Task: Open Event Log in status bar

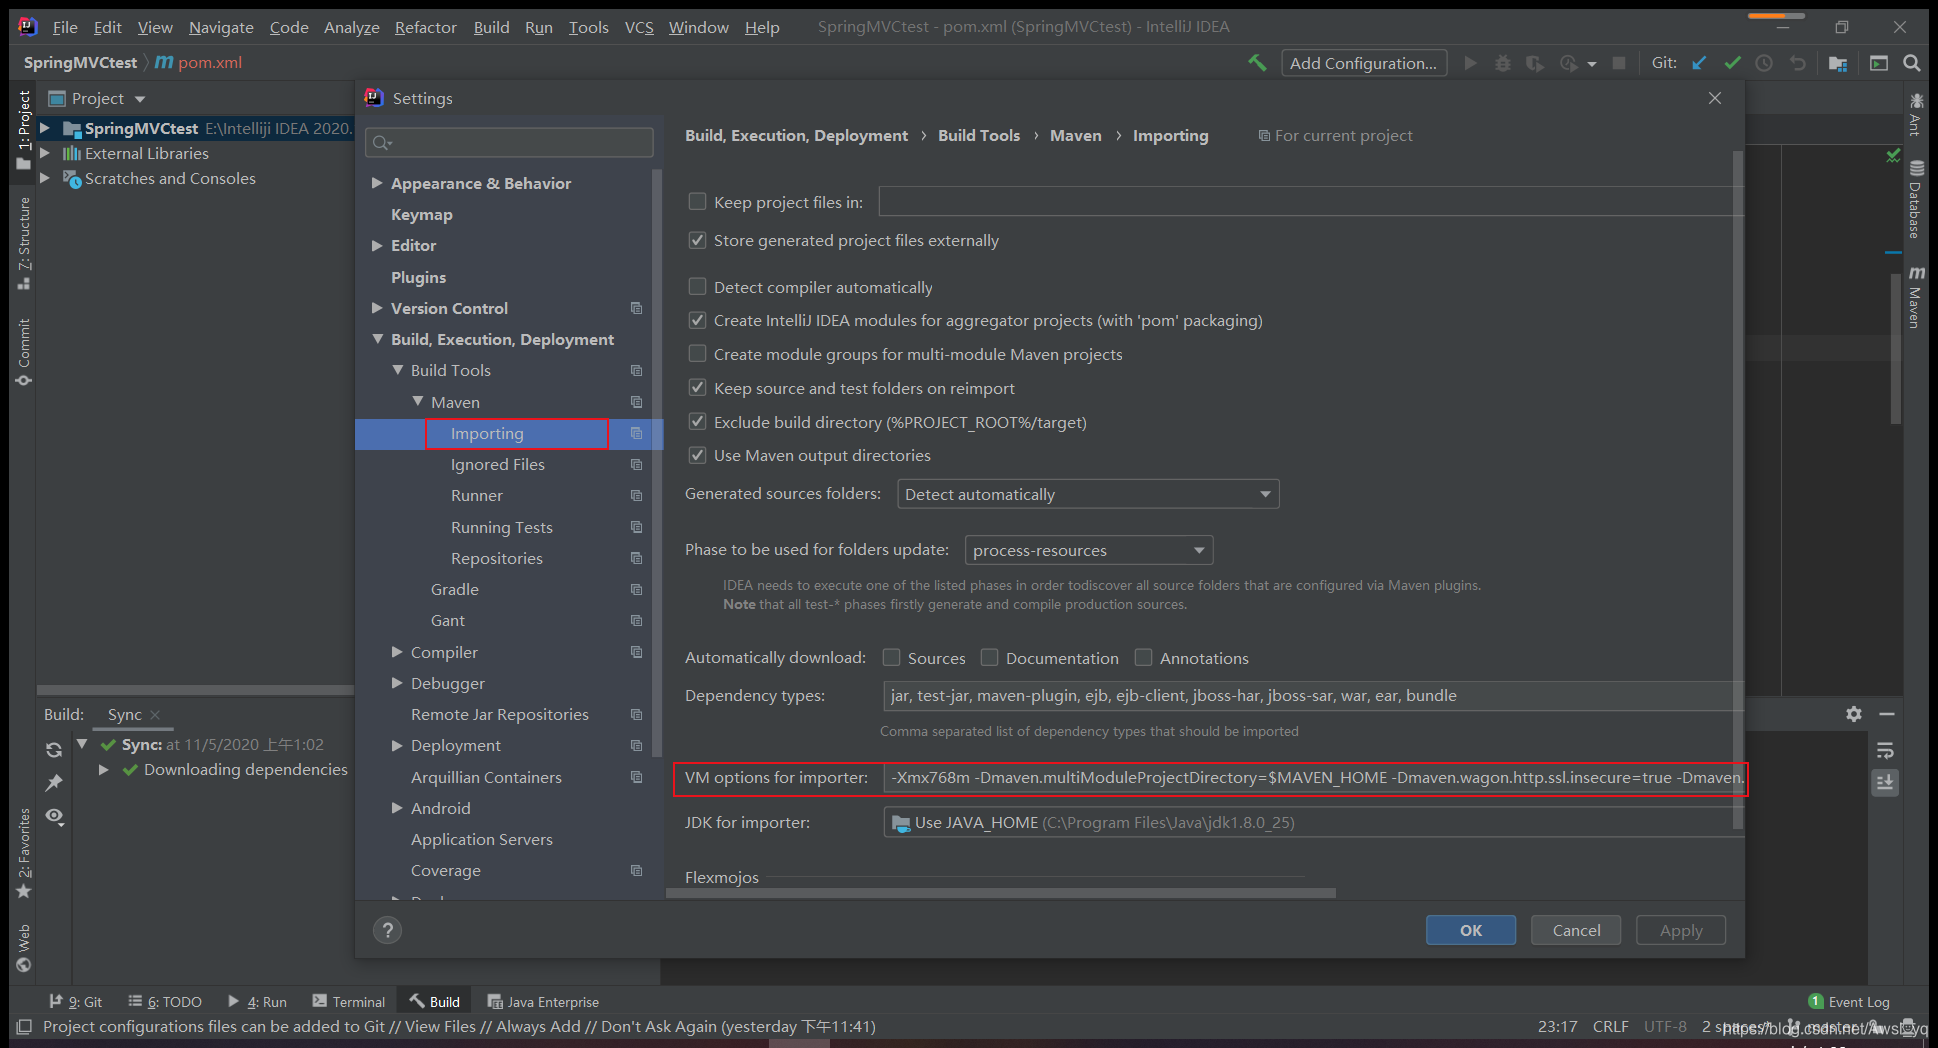Action: 1849,1002
